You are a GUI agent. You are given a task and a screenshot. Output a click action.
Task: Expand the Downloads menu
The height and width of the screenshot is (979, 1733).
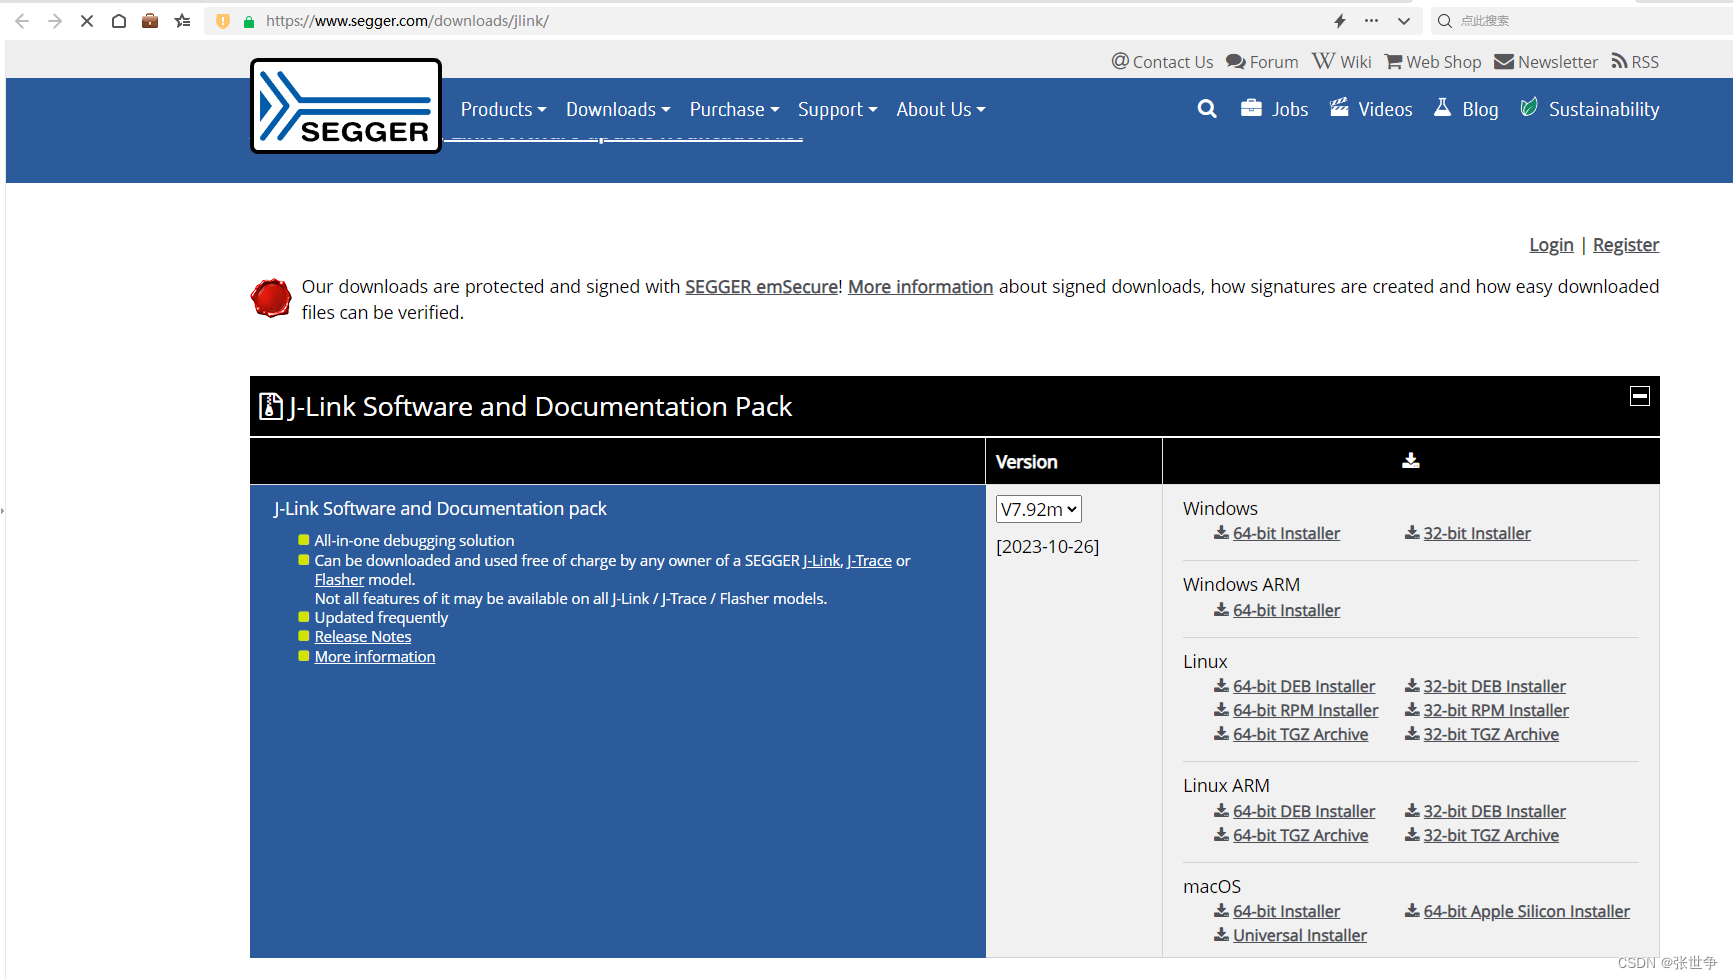coord(618,109)
